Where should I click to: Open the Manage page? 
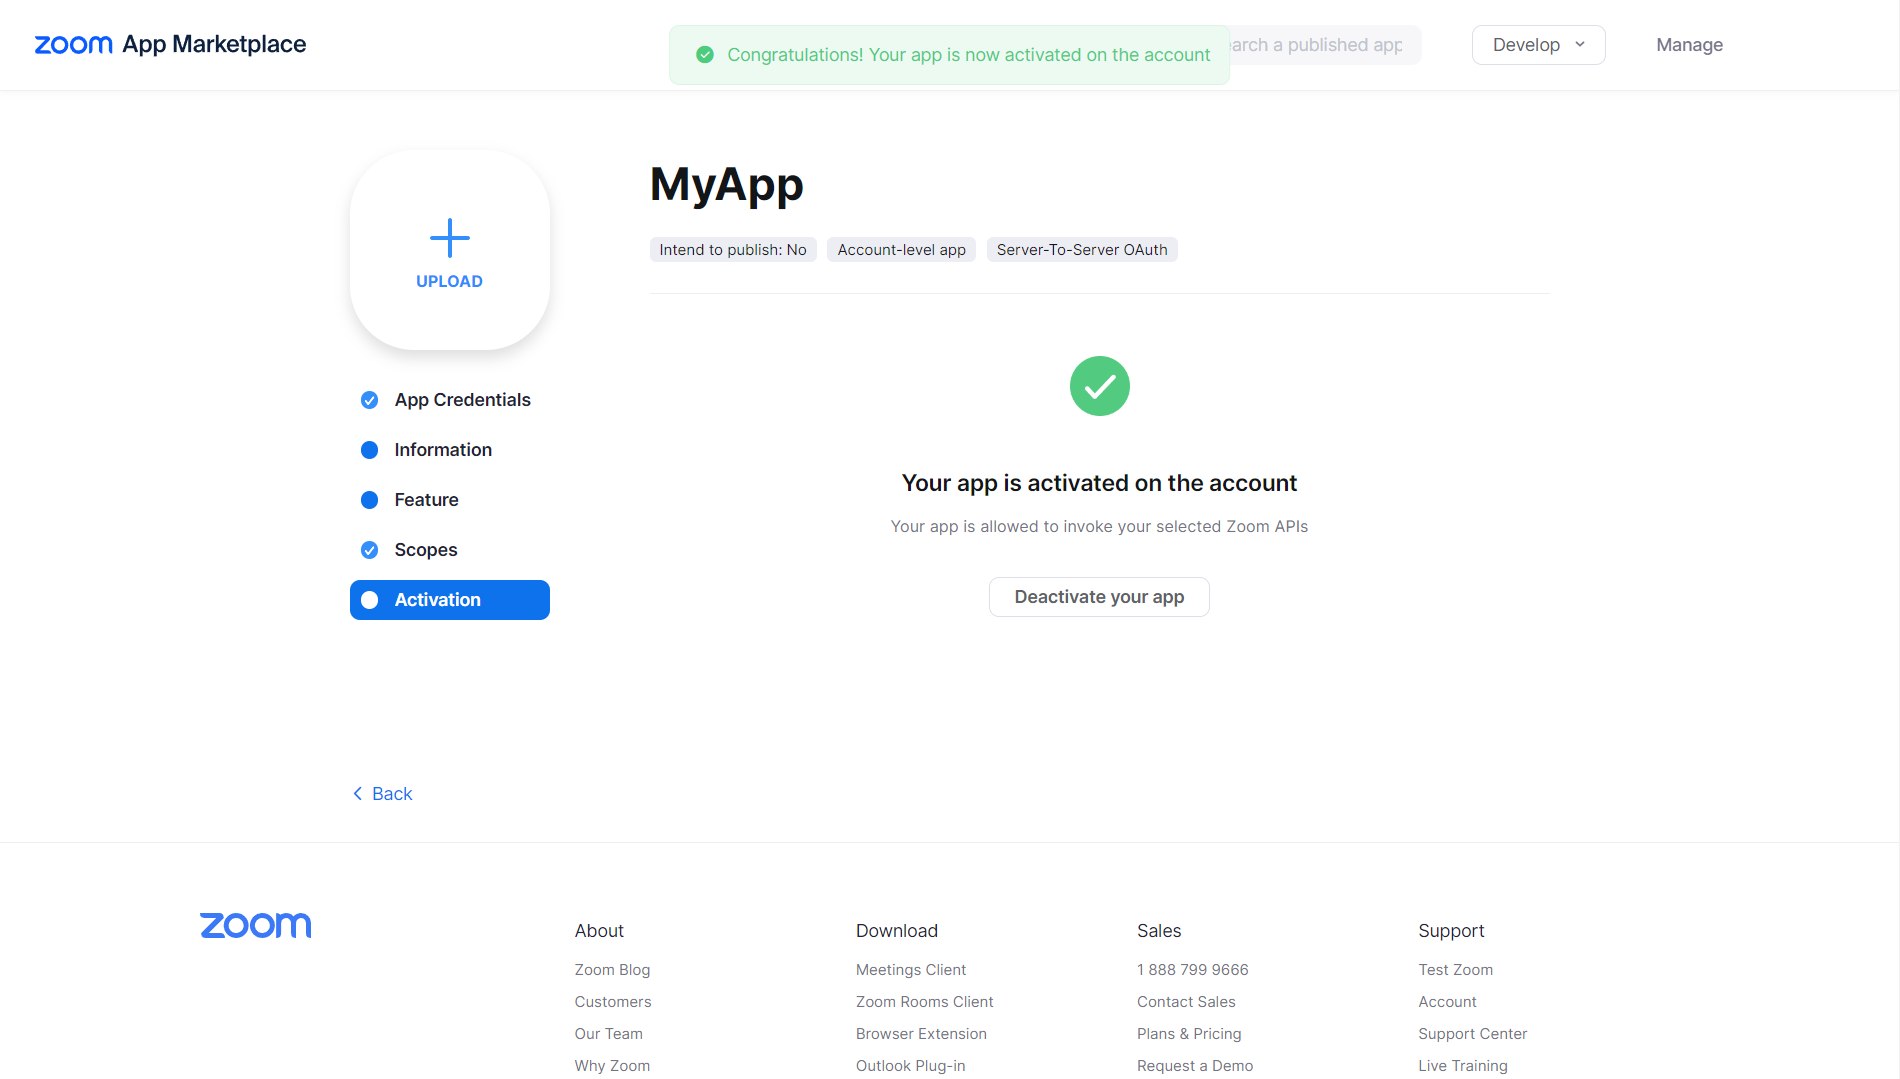point(1689,45)
